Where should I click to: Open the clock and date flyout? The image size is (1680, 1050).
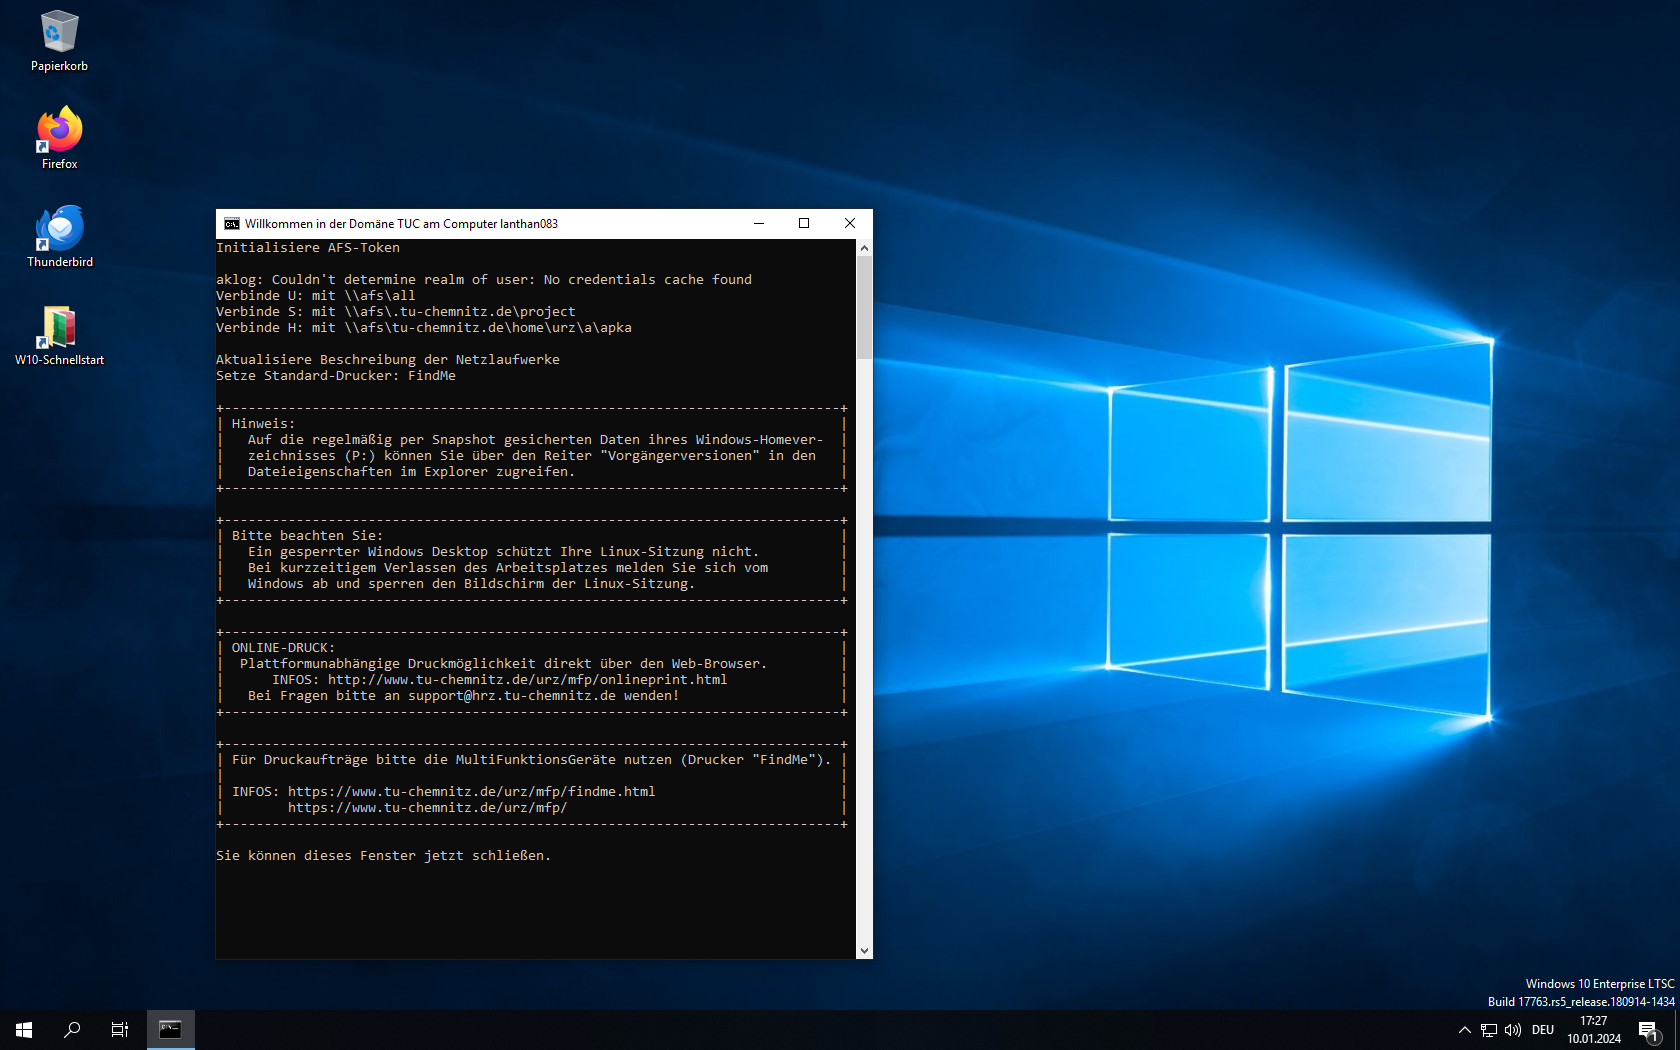coord(1594,1030)
